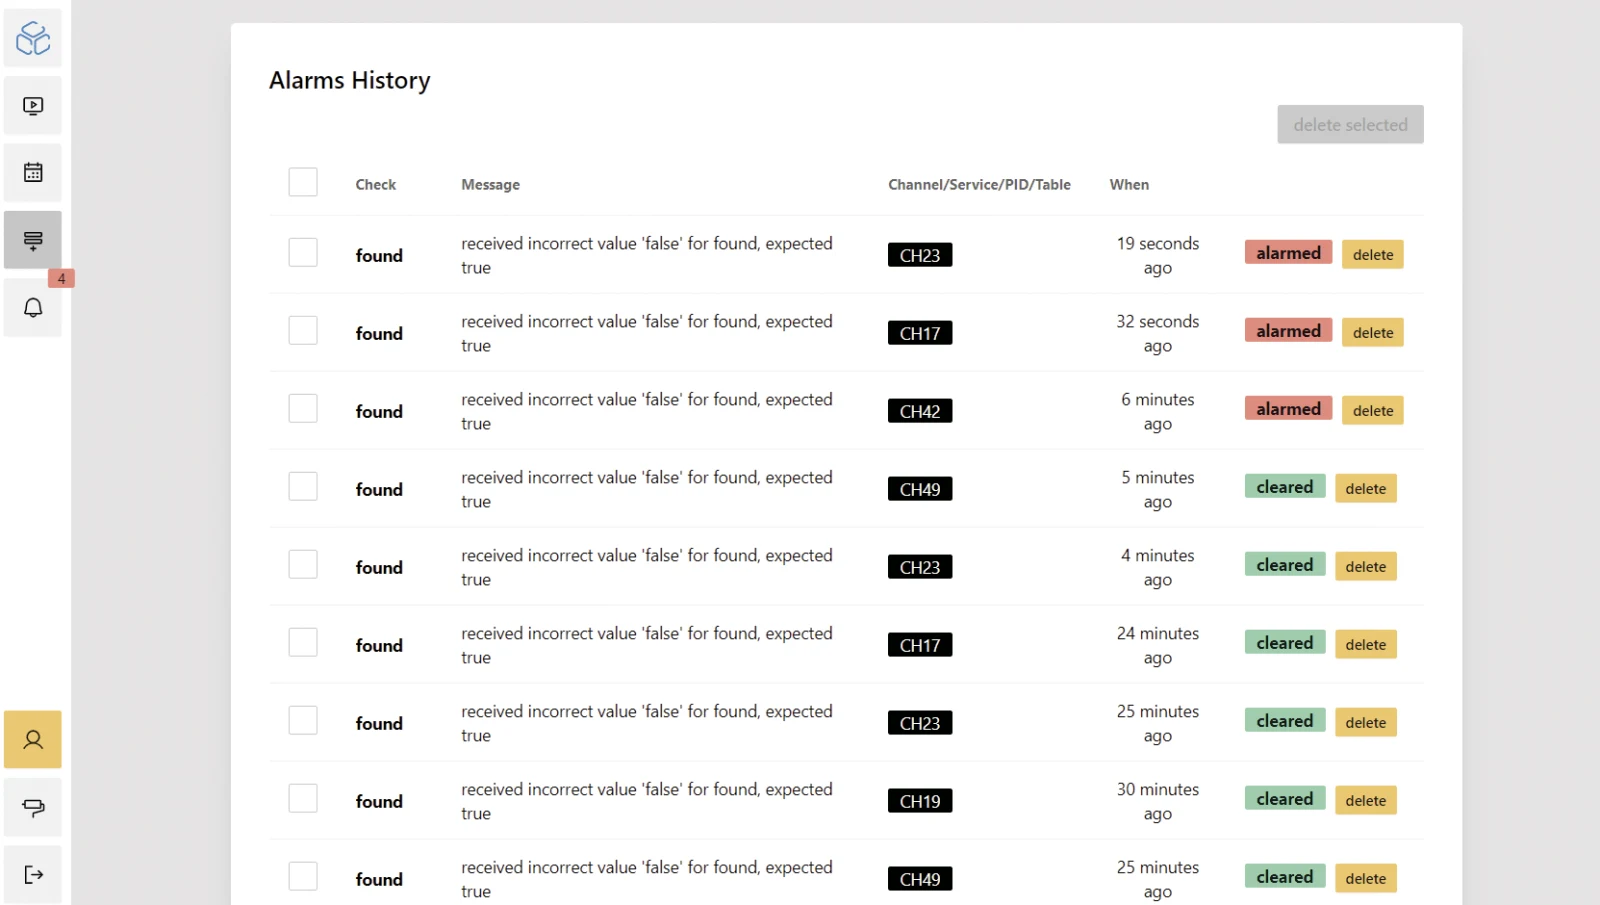Image resolution: width=1600 pixels, height=905 pixels.
Task: Click the 'Message' column header
Action: tap(490, 184)
